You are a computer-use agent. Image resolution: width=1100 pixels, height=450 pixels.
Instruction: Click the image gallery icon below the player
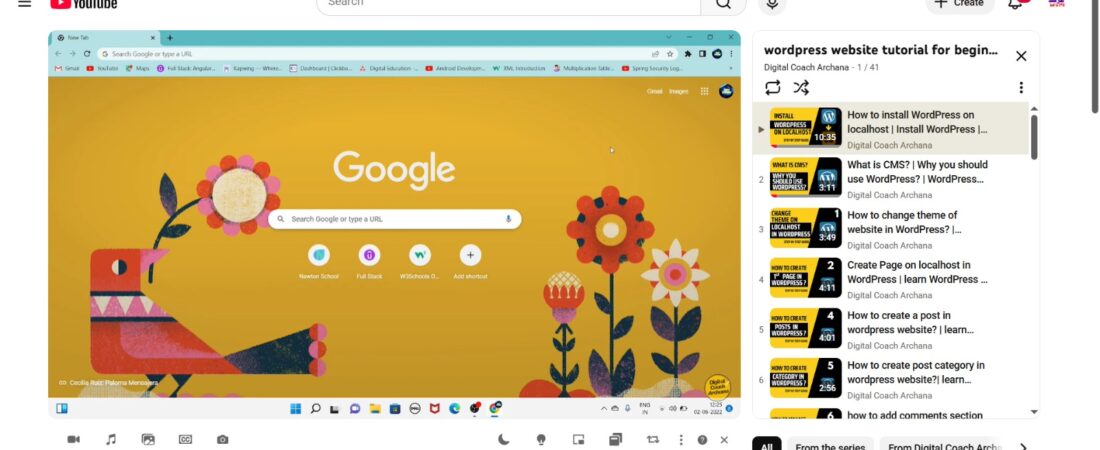pyautogui.click(x=148, y=439)
